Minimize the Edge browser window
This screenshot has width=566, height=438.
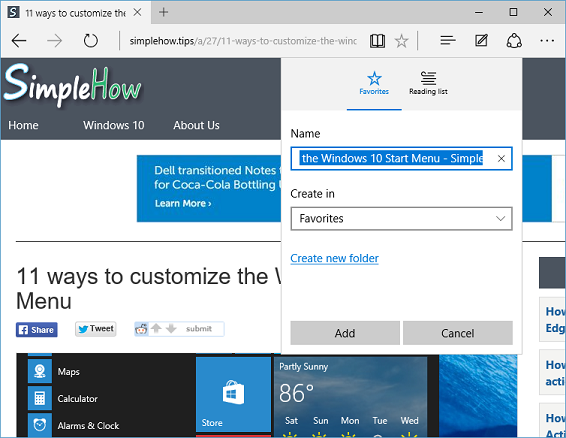pyautogui.click(x=479, y=12)
